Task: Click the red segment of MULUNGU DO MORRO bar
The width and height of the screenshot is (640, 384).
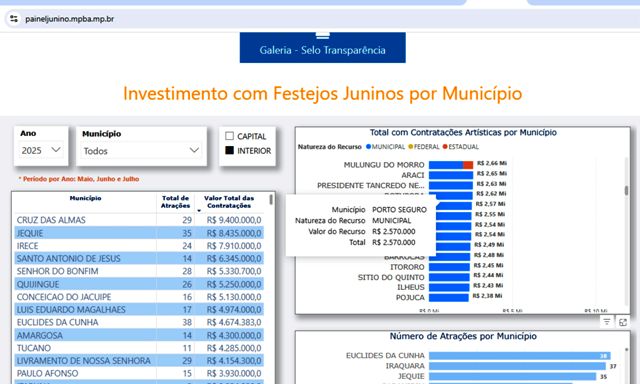Action: click(468, 165)
